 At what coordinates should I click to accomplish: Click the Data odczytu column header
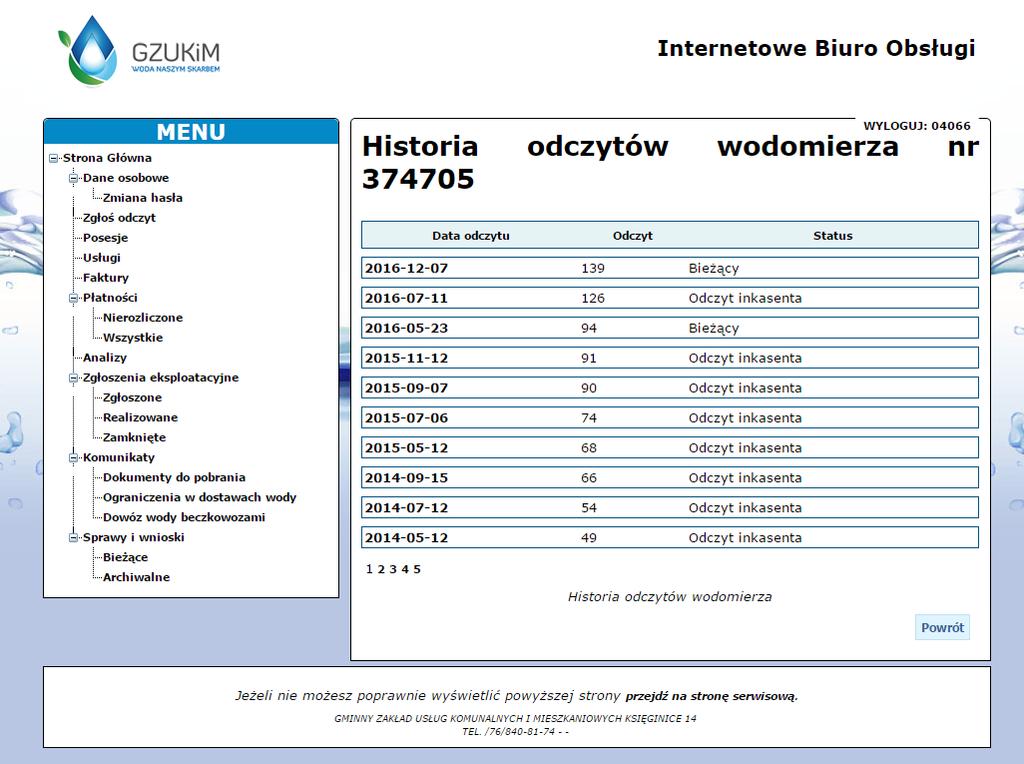pyautogui.click(x=471, y=236)
